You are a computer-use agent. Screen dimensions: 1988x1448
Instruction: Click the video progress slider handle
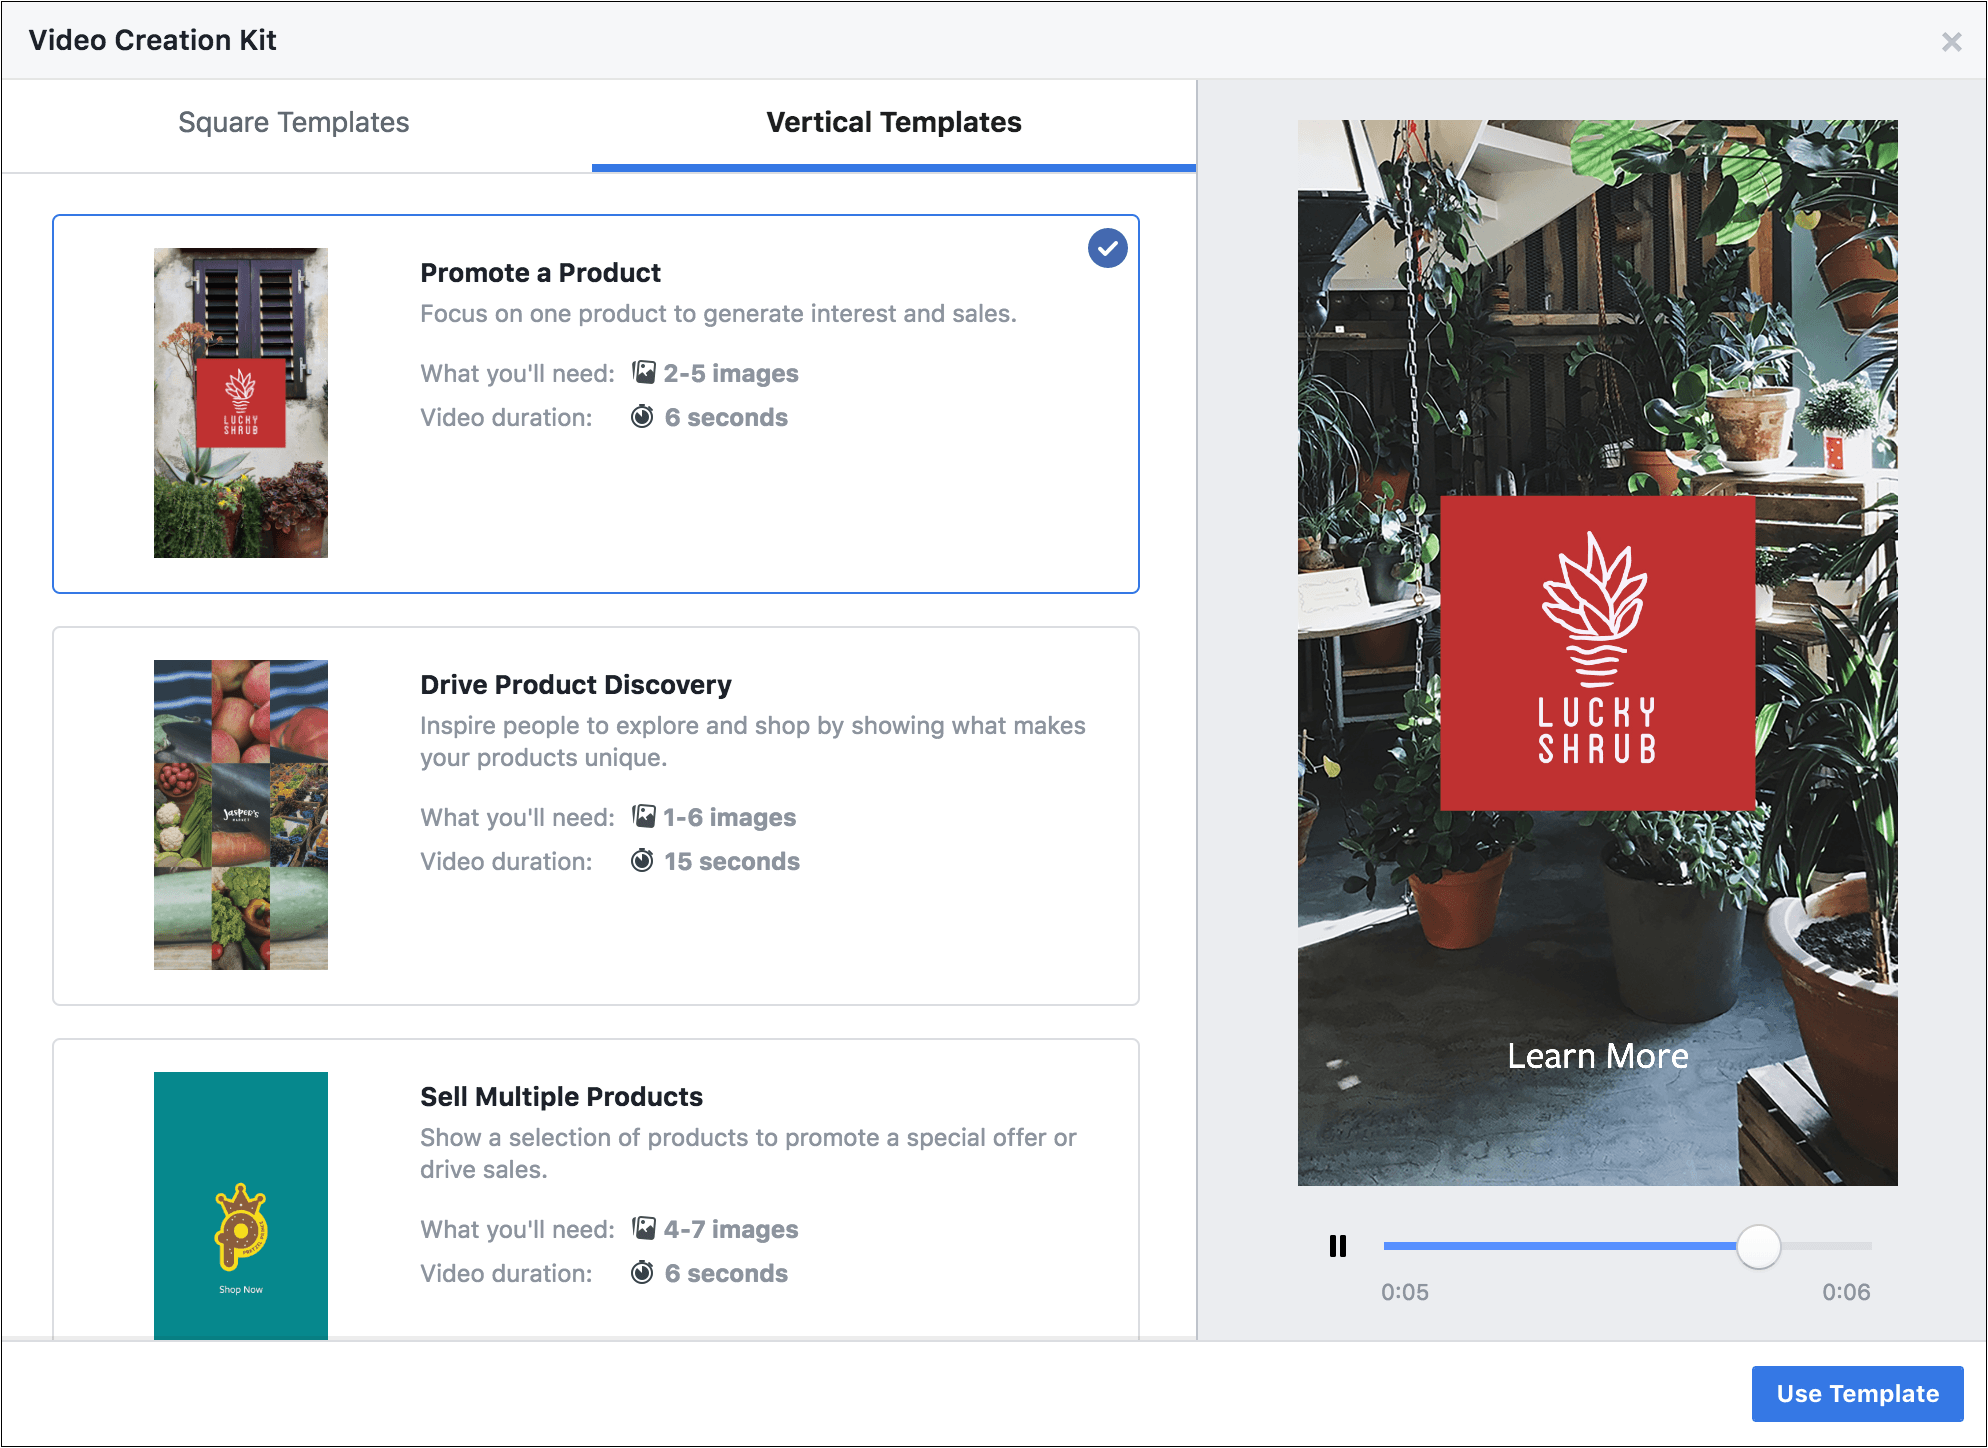pyautogui.click(x=1758, y=1247)
